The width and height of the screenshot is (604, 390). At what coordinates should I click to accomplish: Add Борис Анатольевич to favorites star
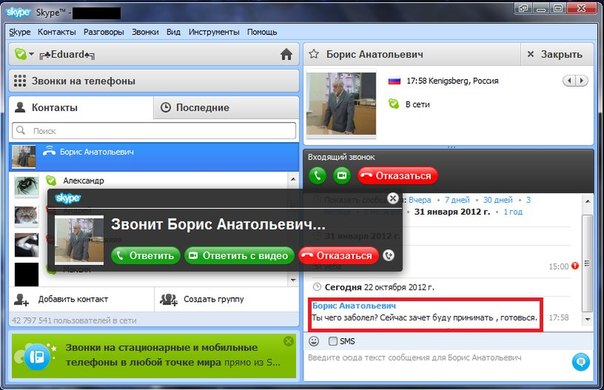coord(314,54)
